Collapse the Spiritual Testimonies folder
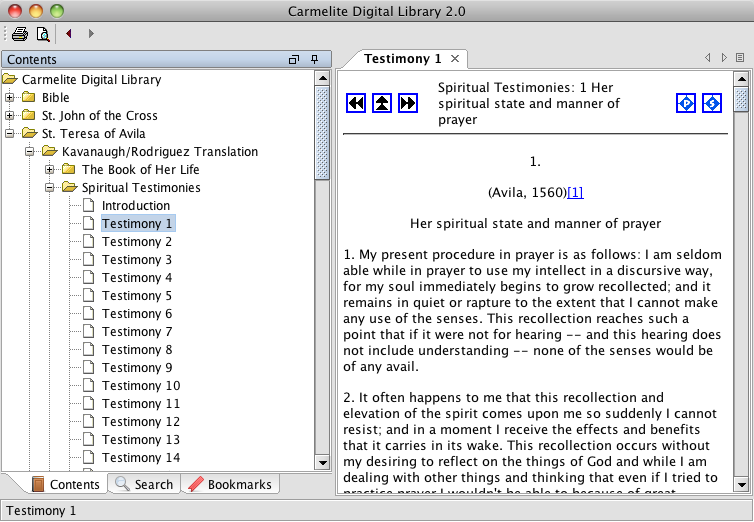Image resolution: width=754 pixels, height=522 pixels. (50, 188)
